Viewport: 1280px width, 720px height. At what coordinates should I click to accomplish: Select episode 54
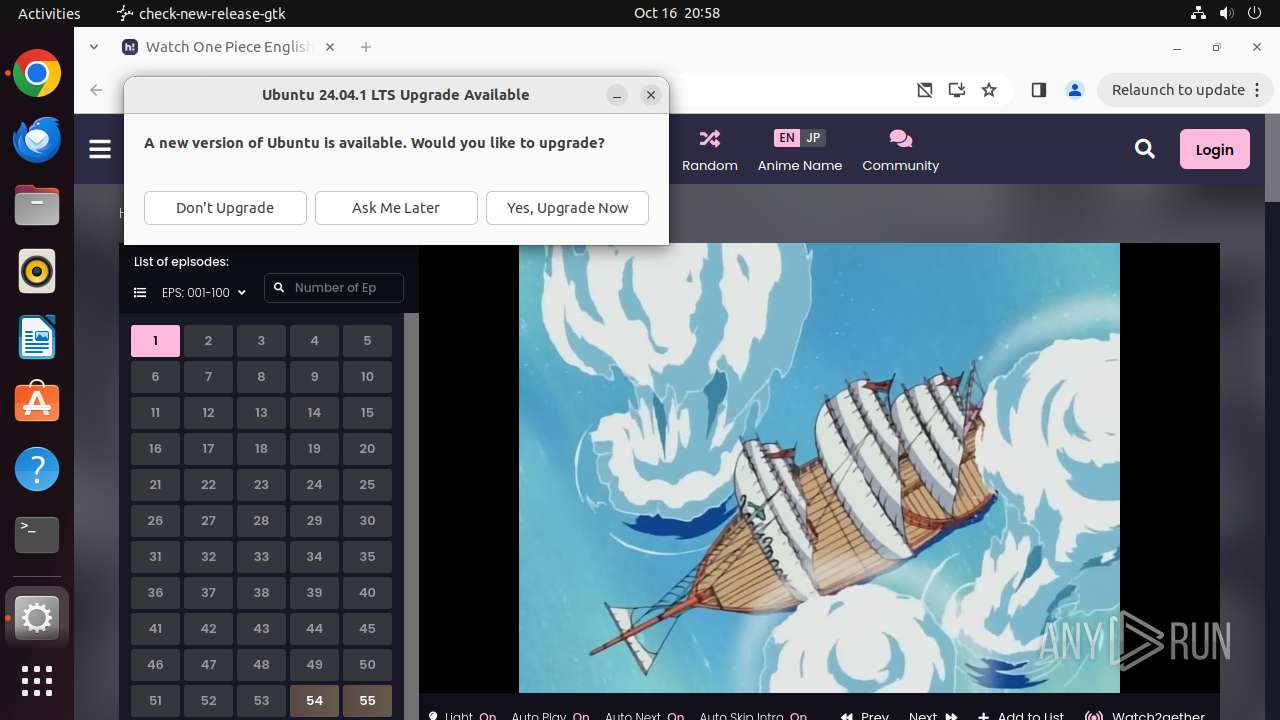(314, 701)
